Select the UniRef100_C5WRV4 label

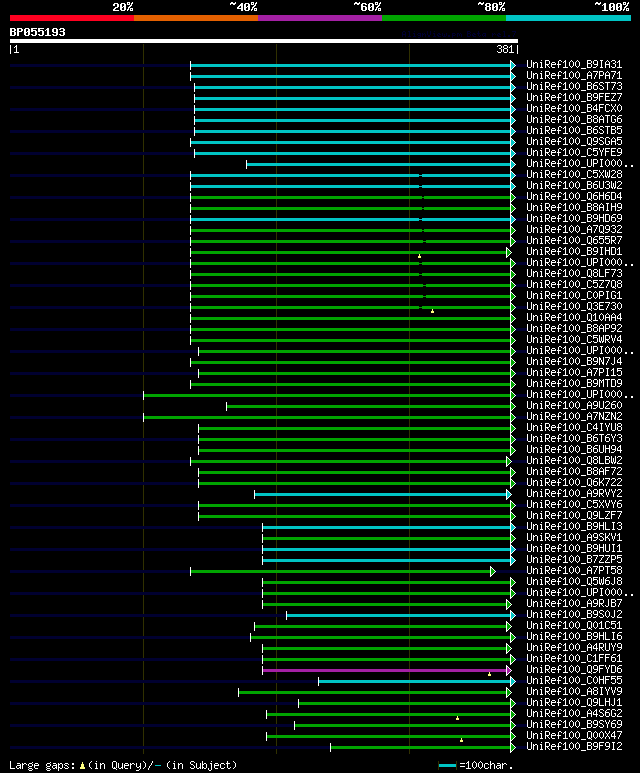(x=574, y=340)
